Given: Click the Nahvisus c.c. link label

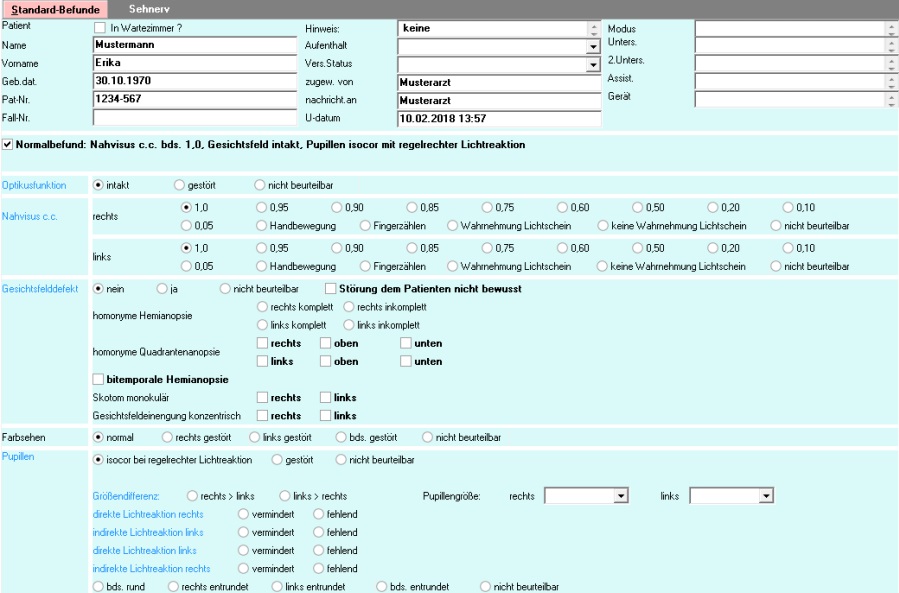Looking at the screenshot, I should coord(30,216).
